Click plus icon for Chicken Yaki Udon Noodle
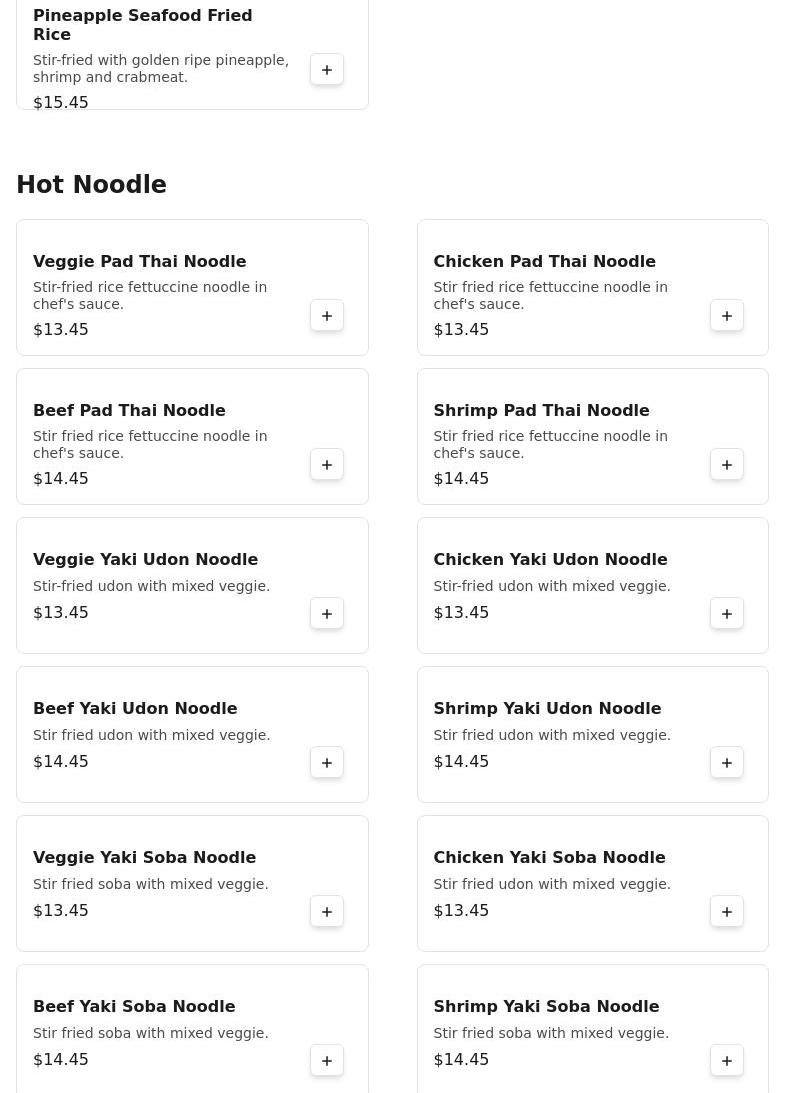The height and width of the screenshot is (1093, 785). pos(726,614)
